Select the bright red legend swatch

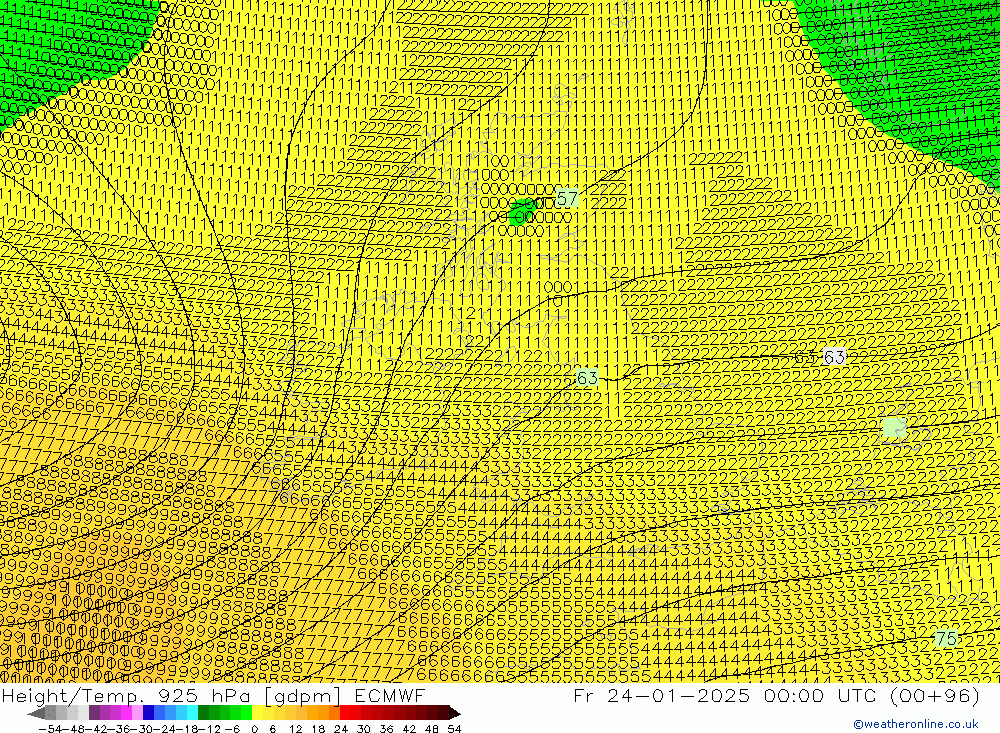[345, 713]
